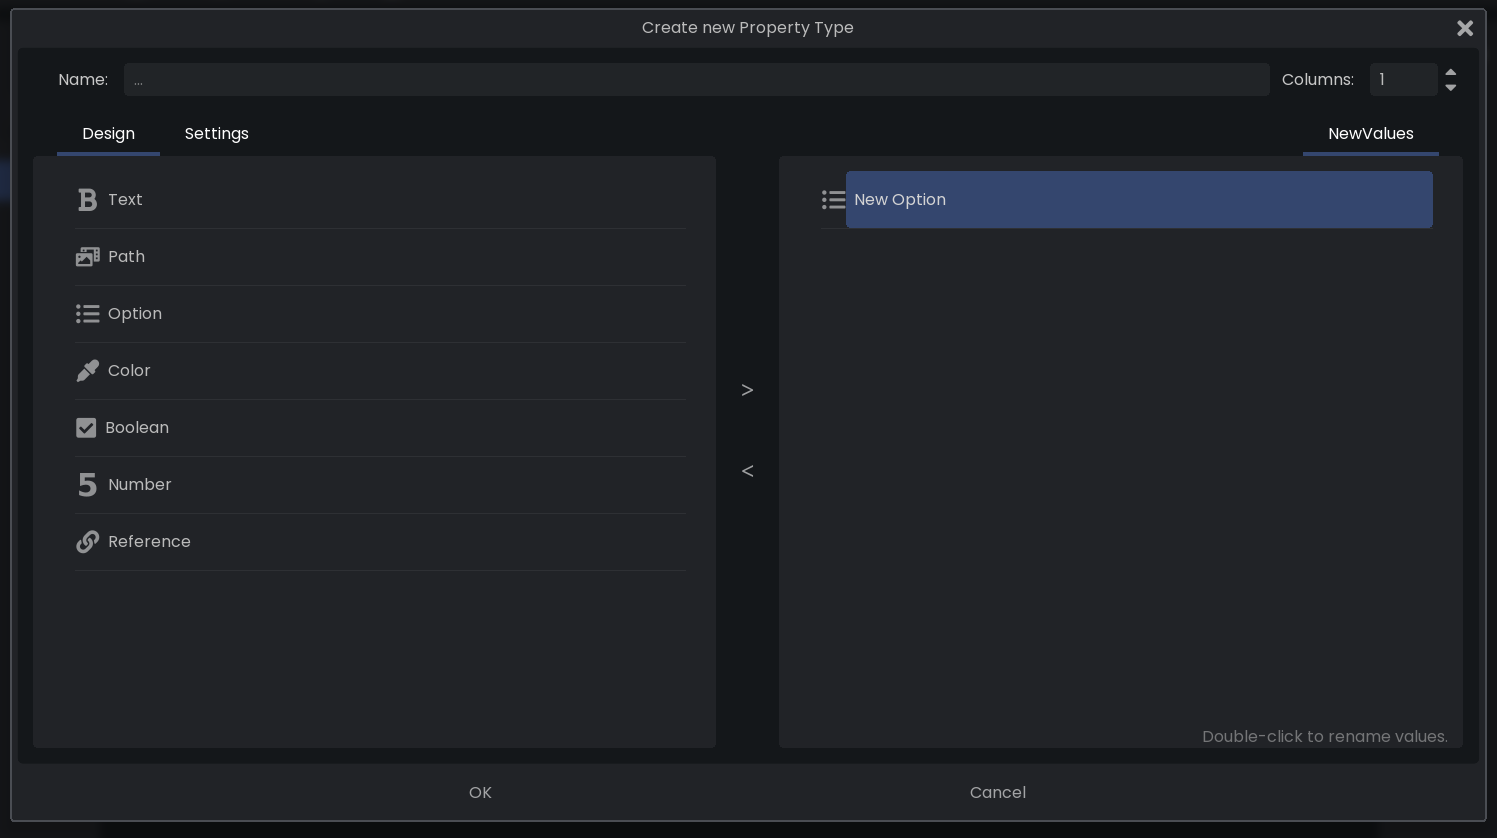Add selected type with the > button
Viewport: 1497px width, 838px height.
(x=747, y=390)
